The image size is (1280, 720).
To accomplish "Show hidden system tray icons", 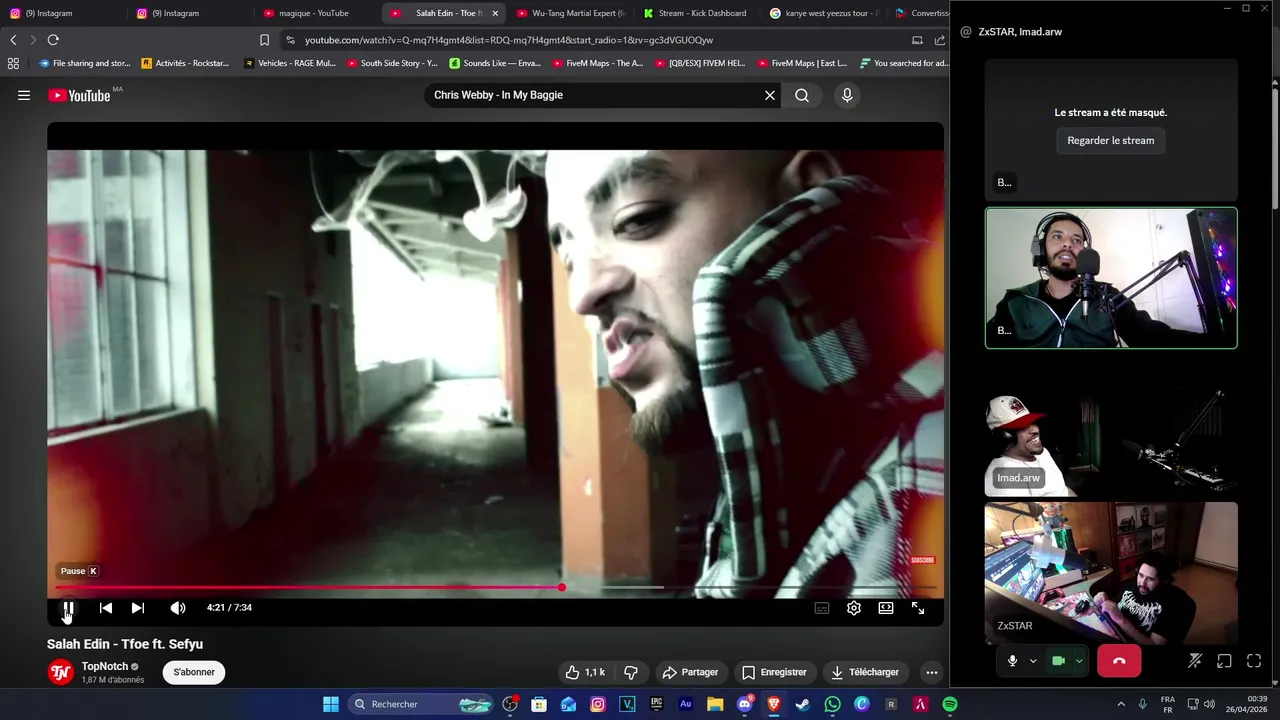I will tap(1121, 704).
